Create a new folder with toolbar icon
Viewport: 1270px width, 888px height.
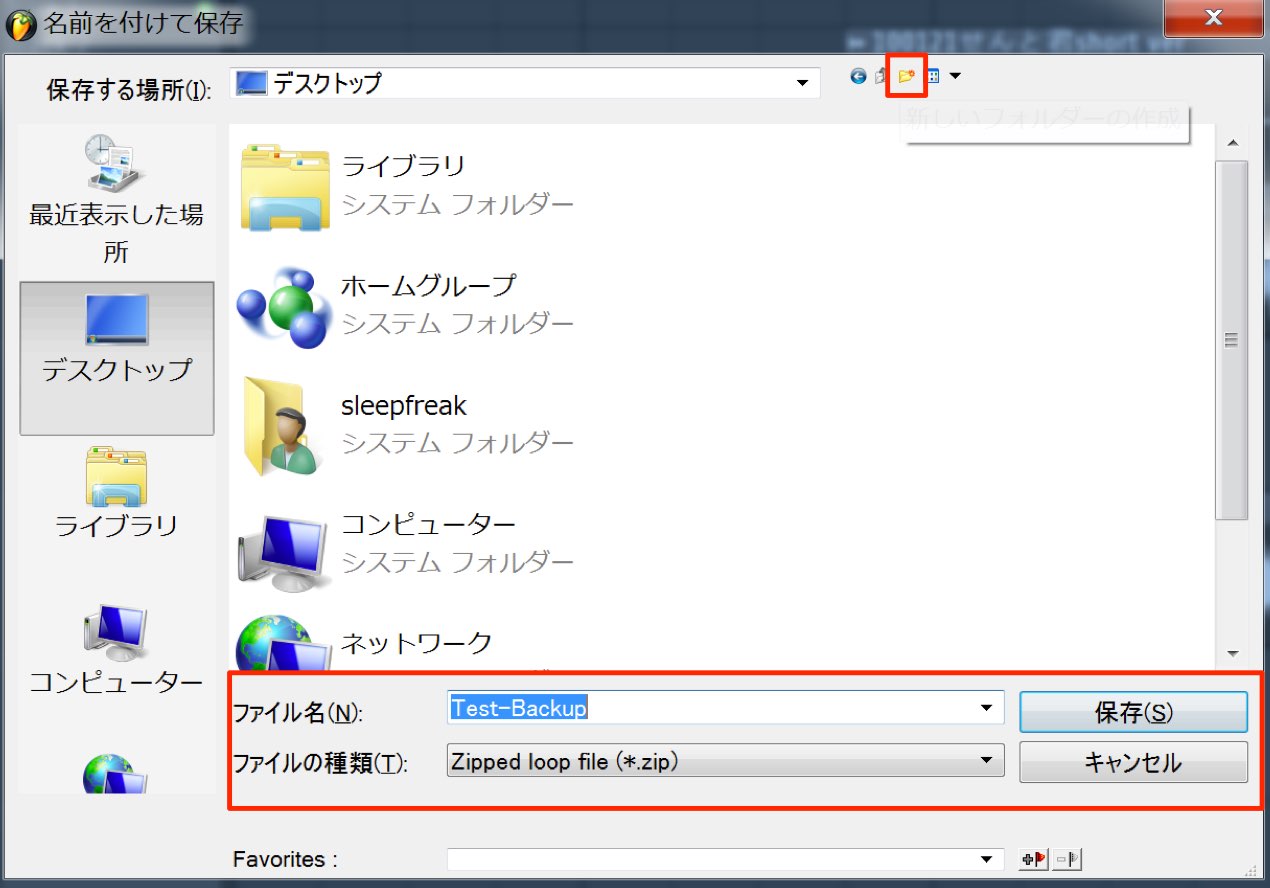pos(907,76)
